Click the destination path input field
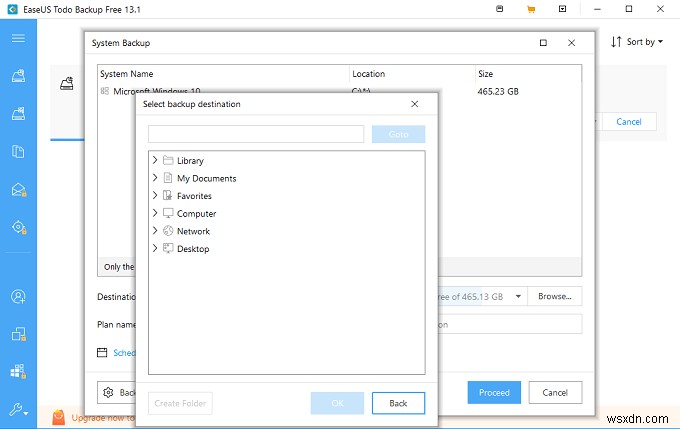 point(256,134)
